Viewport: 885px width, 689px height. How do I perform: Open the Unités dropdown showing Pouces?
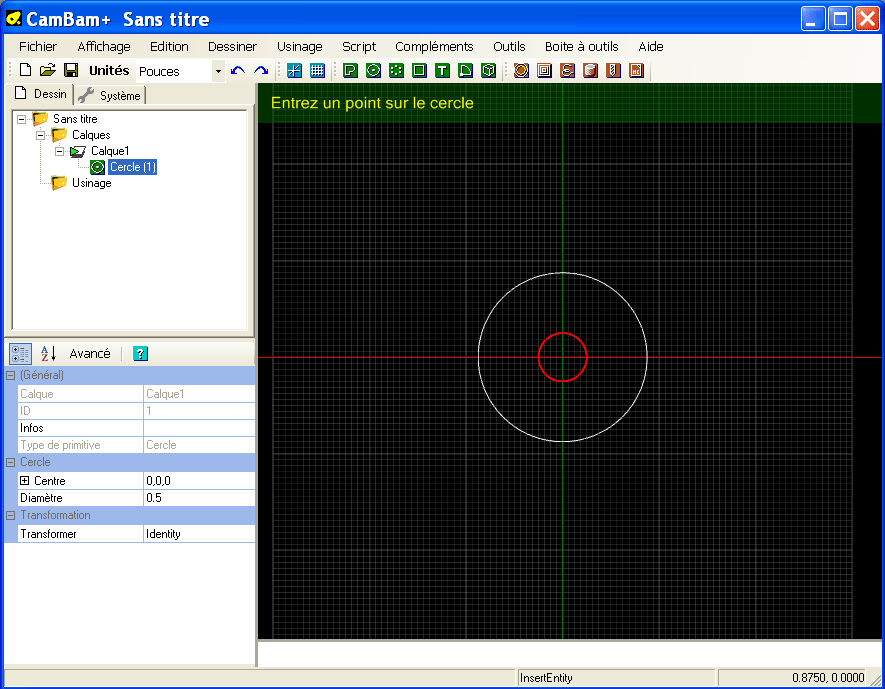tap(218, 71)
